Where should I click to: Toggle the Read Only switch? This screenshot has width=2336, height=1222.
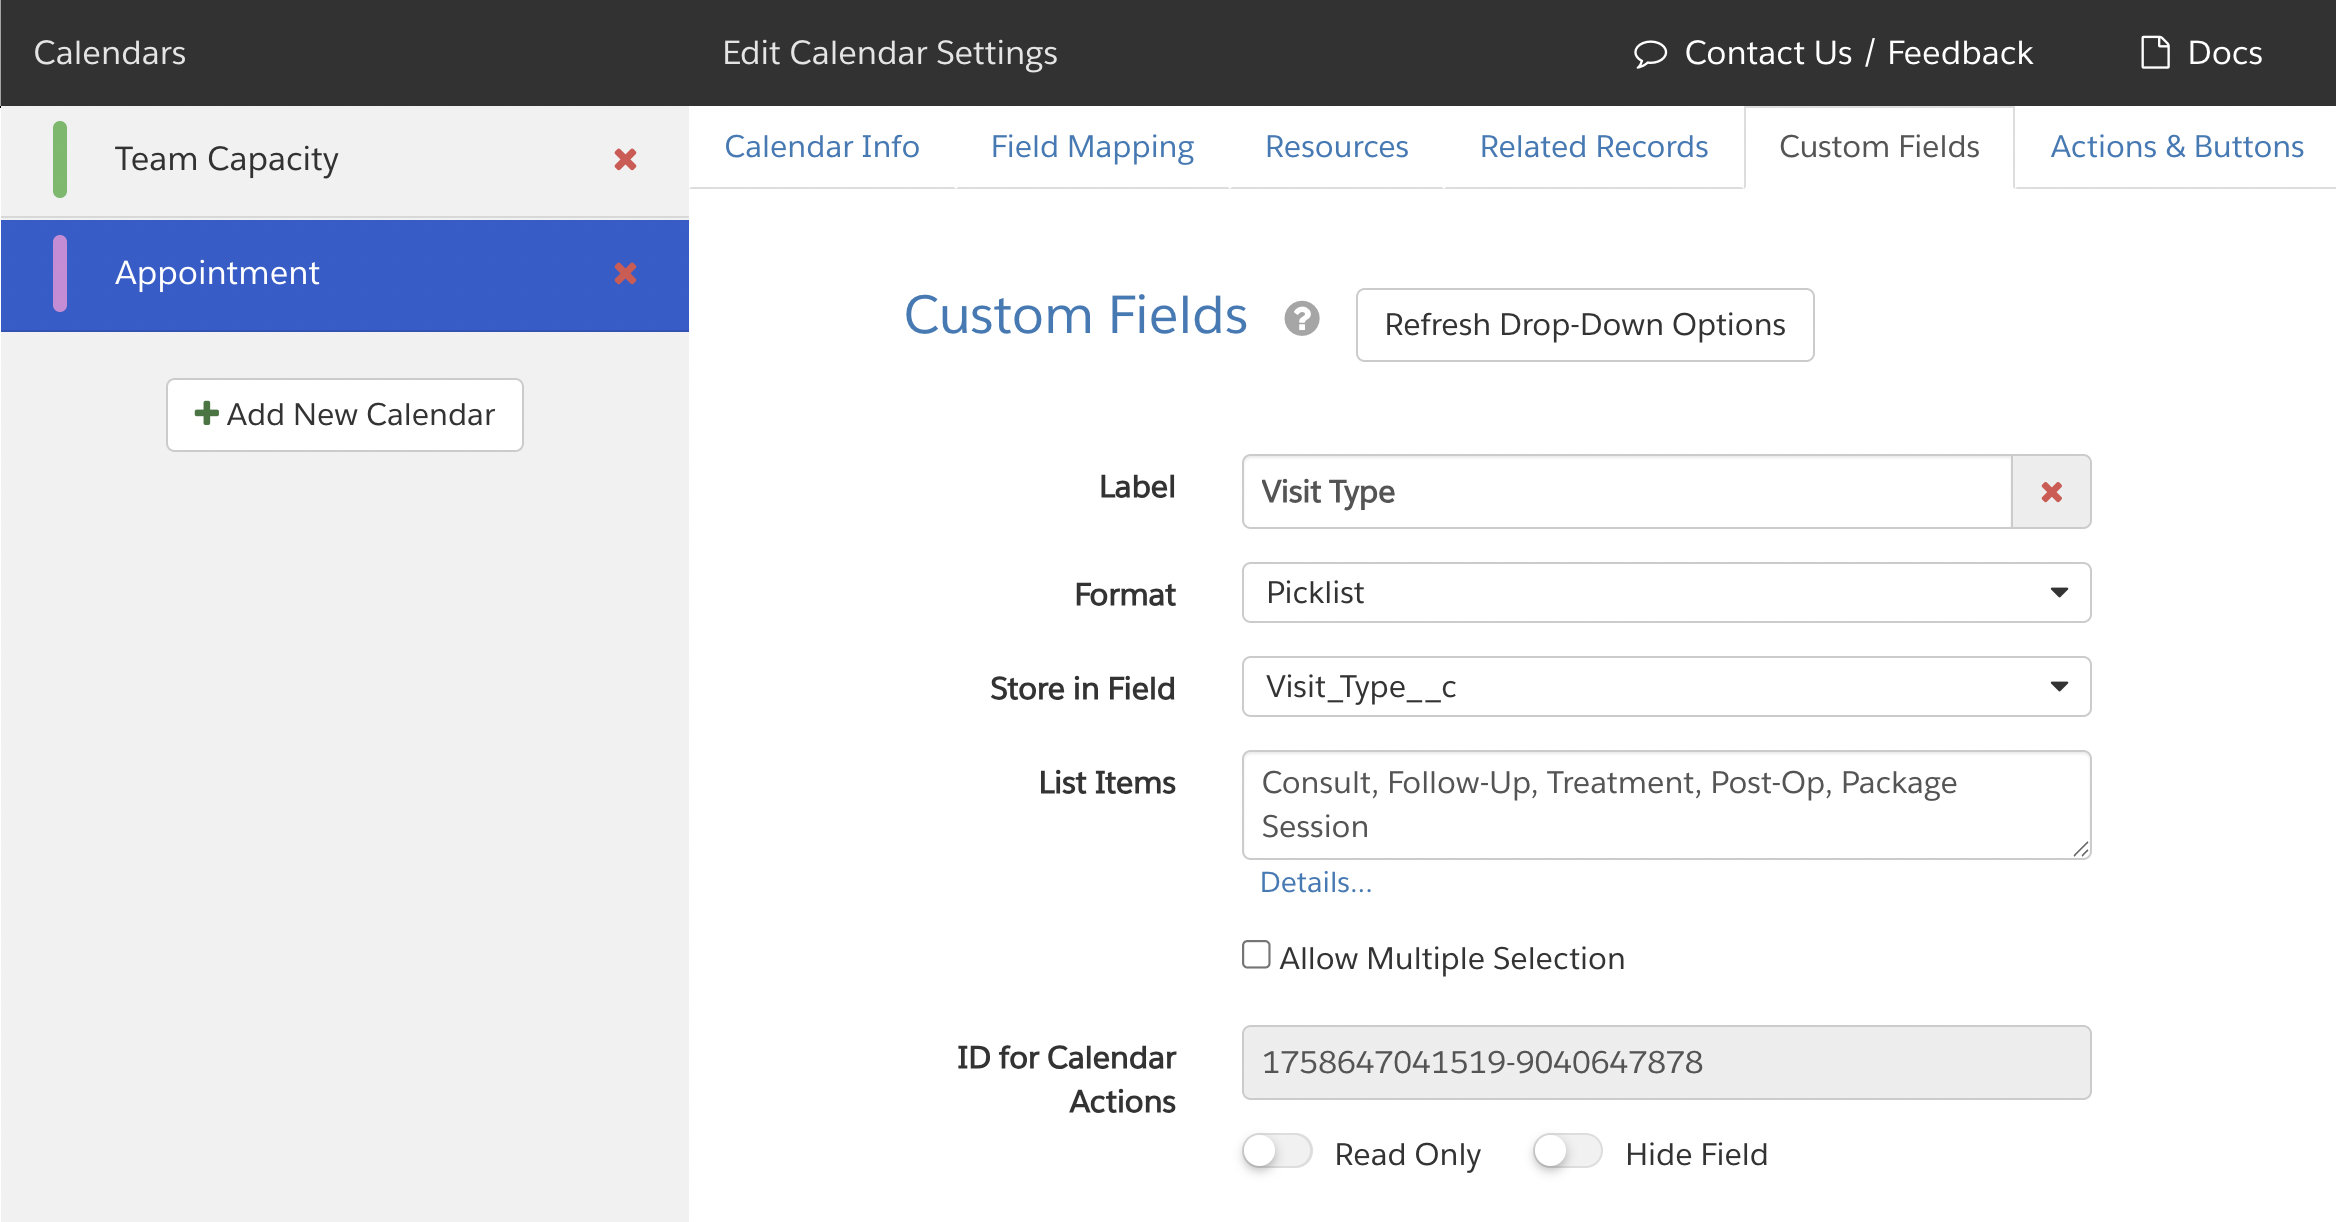1277,1152
